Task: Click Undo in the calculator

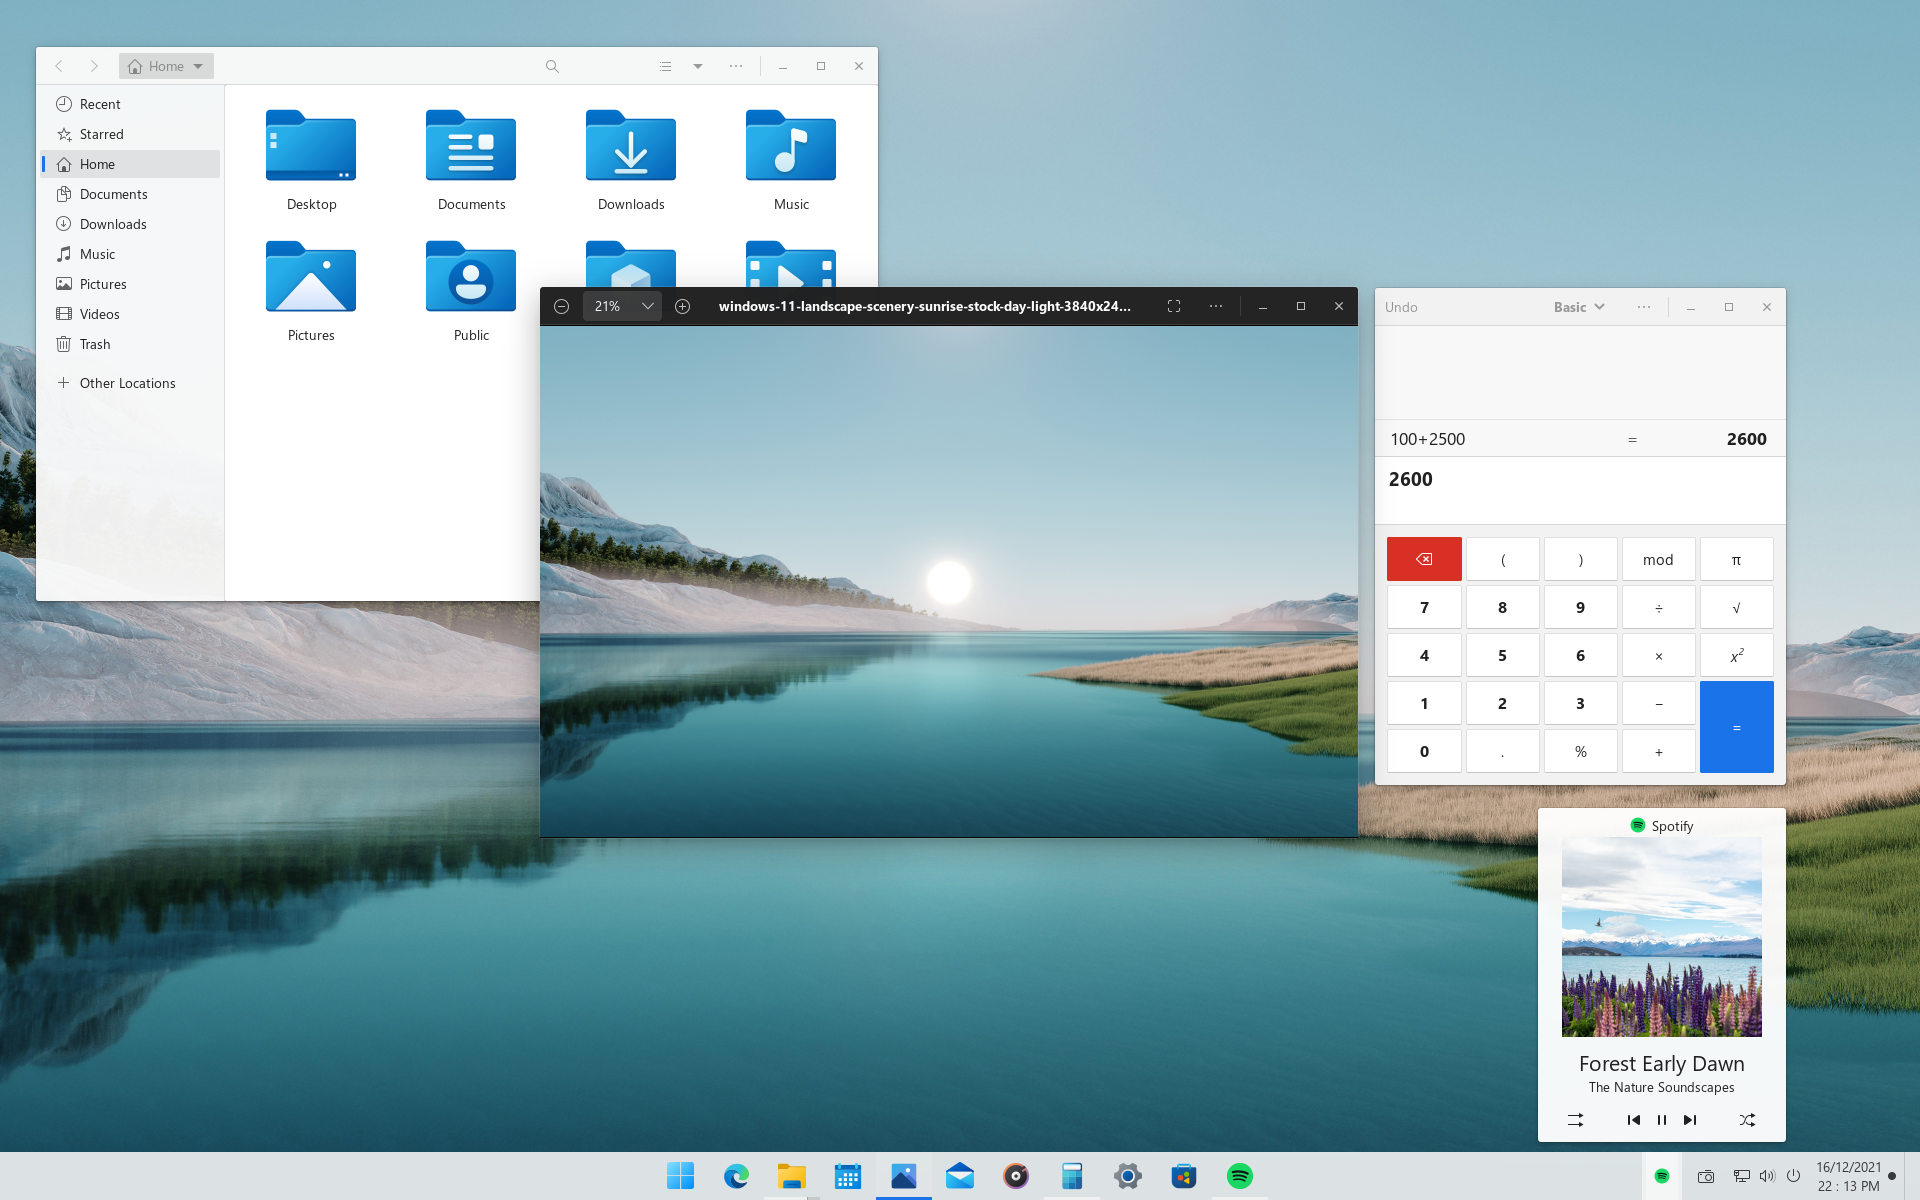Action: 1401,307
